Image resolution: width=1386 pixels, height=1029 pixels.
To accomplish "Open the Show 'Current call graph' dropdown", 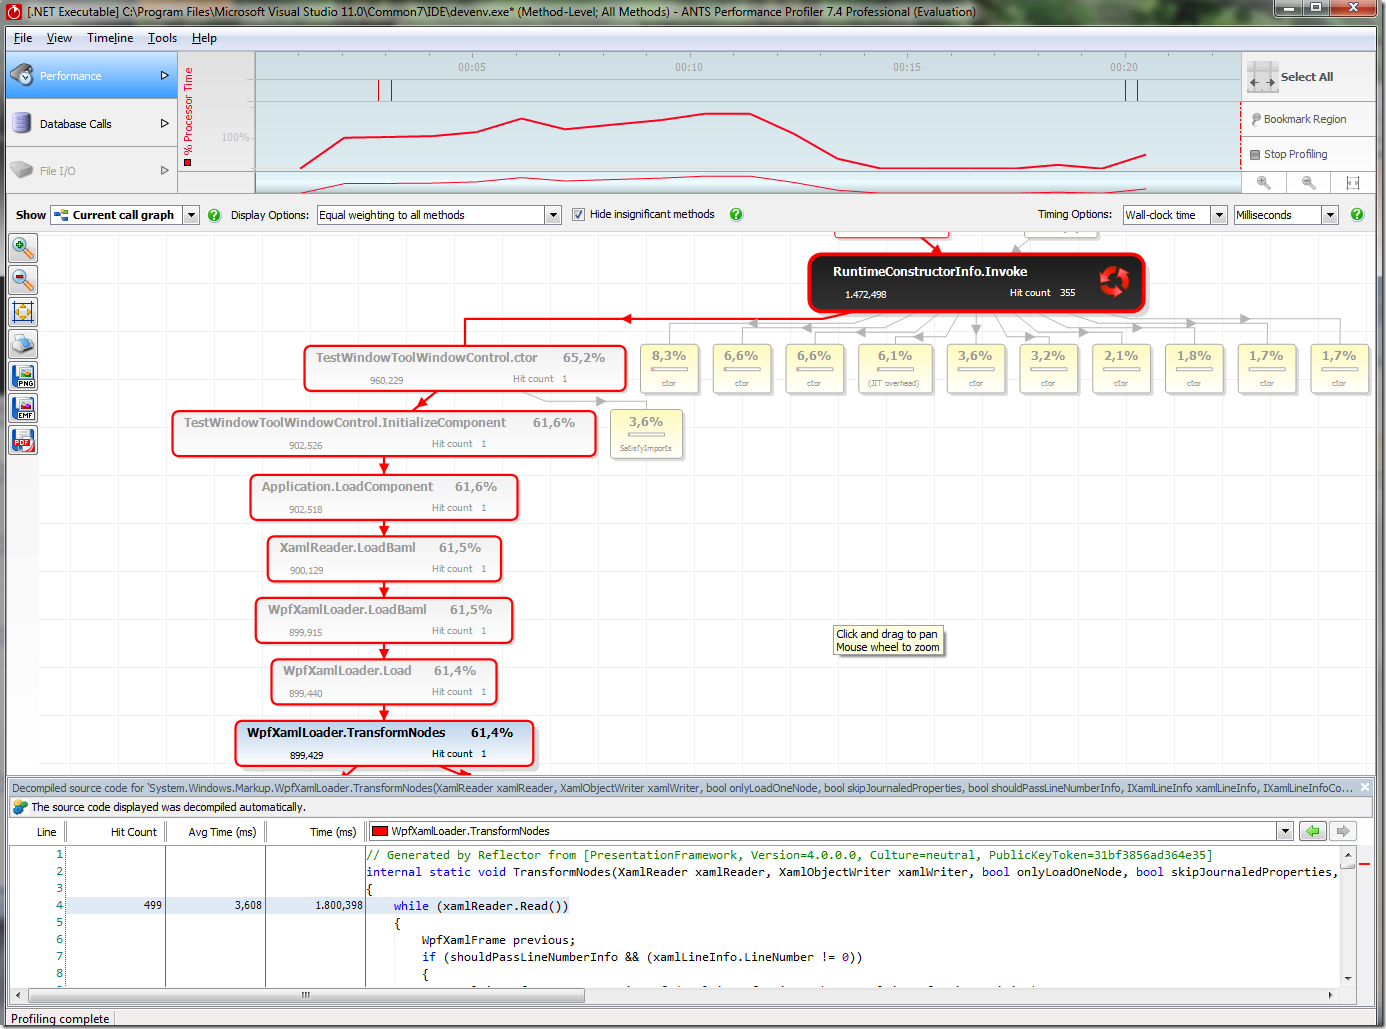I will 191,215.
